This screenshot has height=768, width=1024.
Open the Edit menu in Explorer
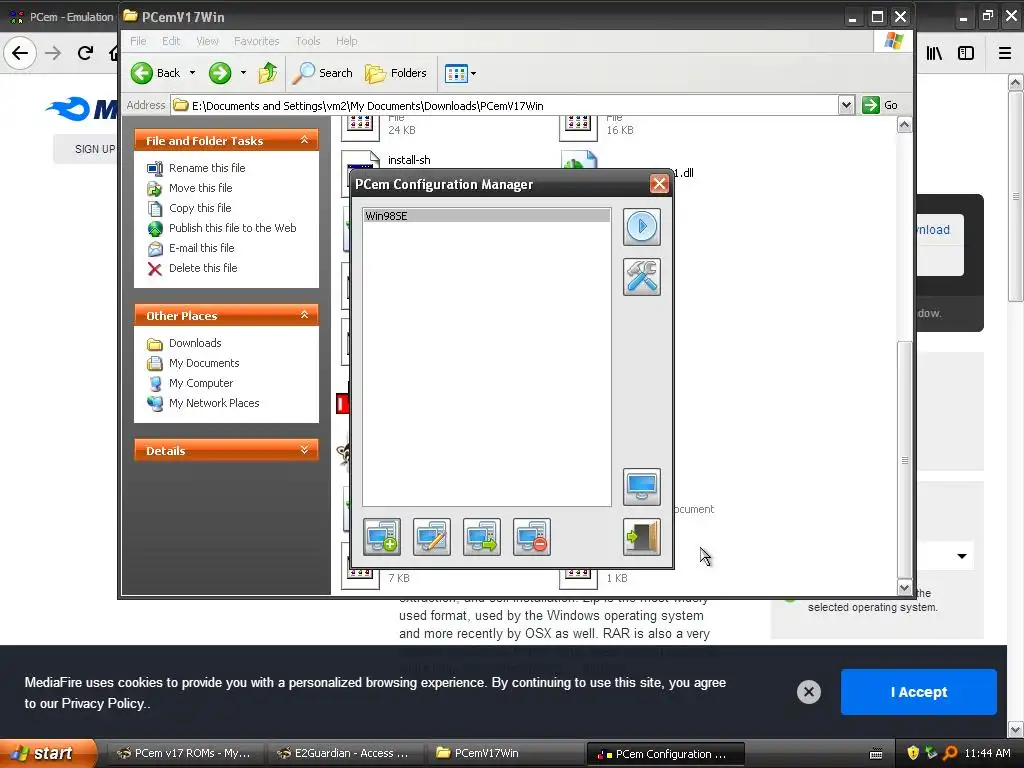[171, 41]
